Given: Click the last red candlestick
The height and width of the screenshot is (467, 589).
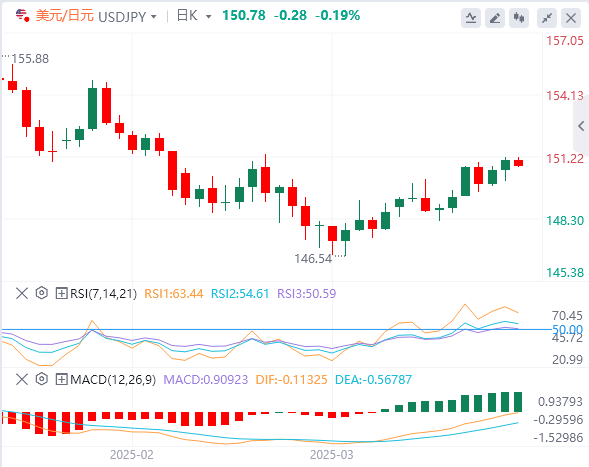Looking at the screenshot, I should click(x=519, y=163).
